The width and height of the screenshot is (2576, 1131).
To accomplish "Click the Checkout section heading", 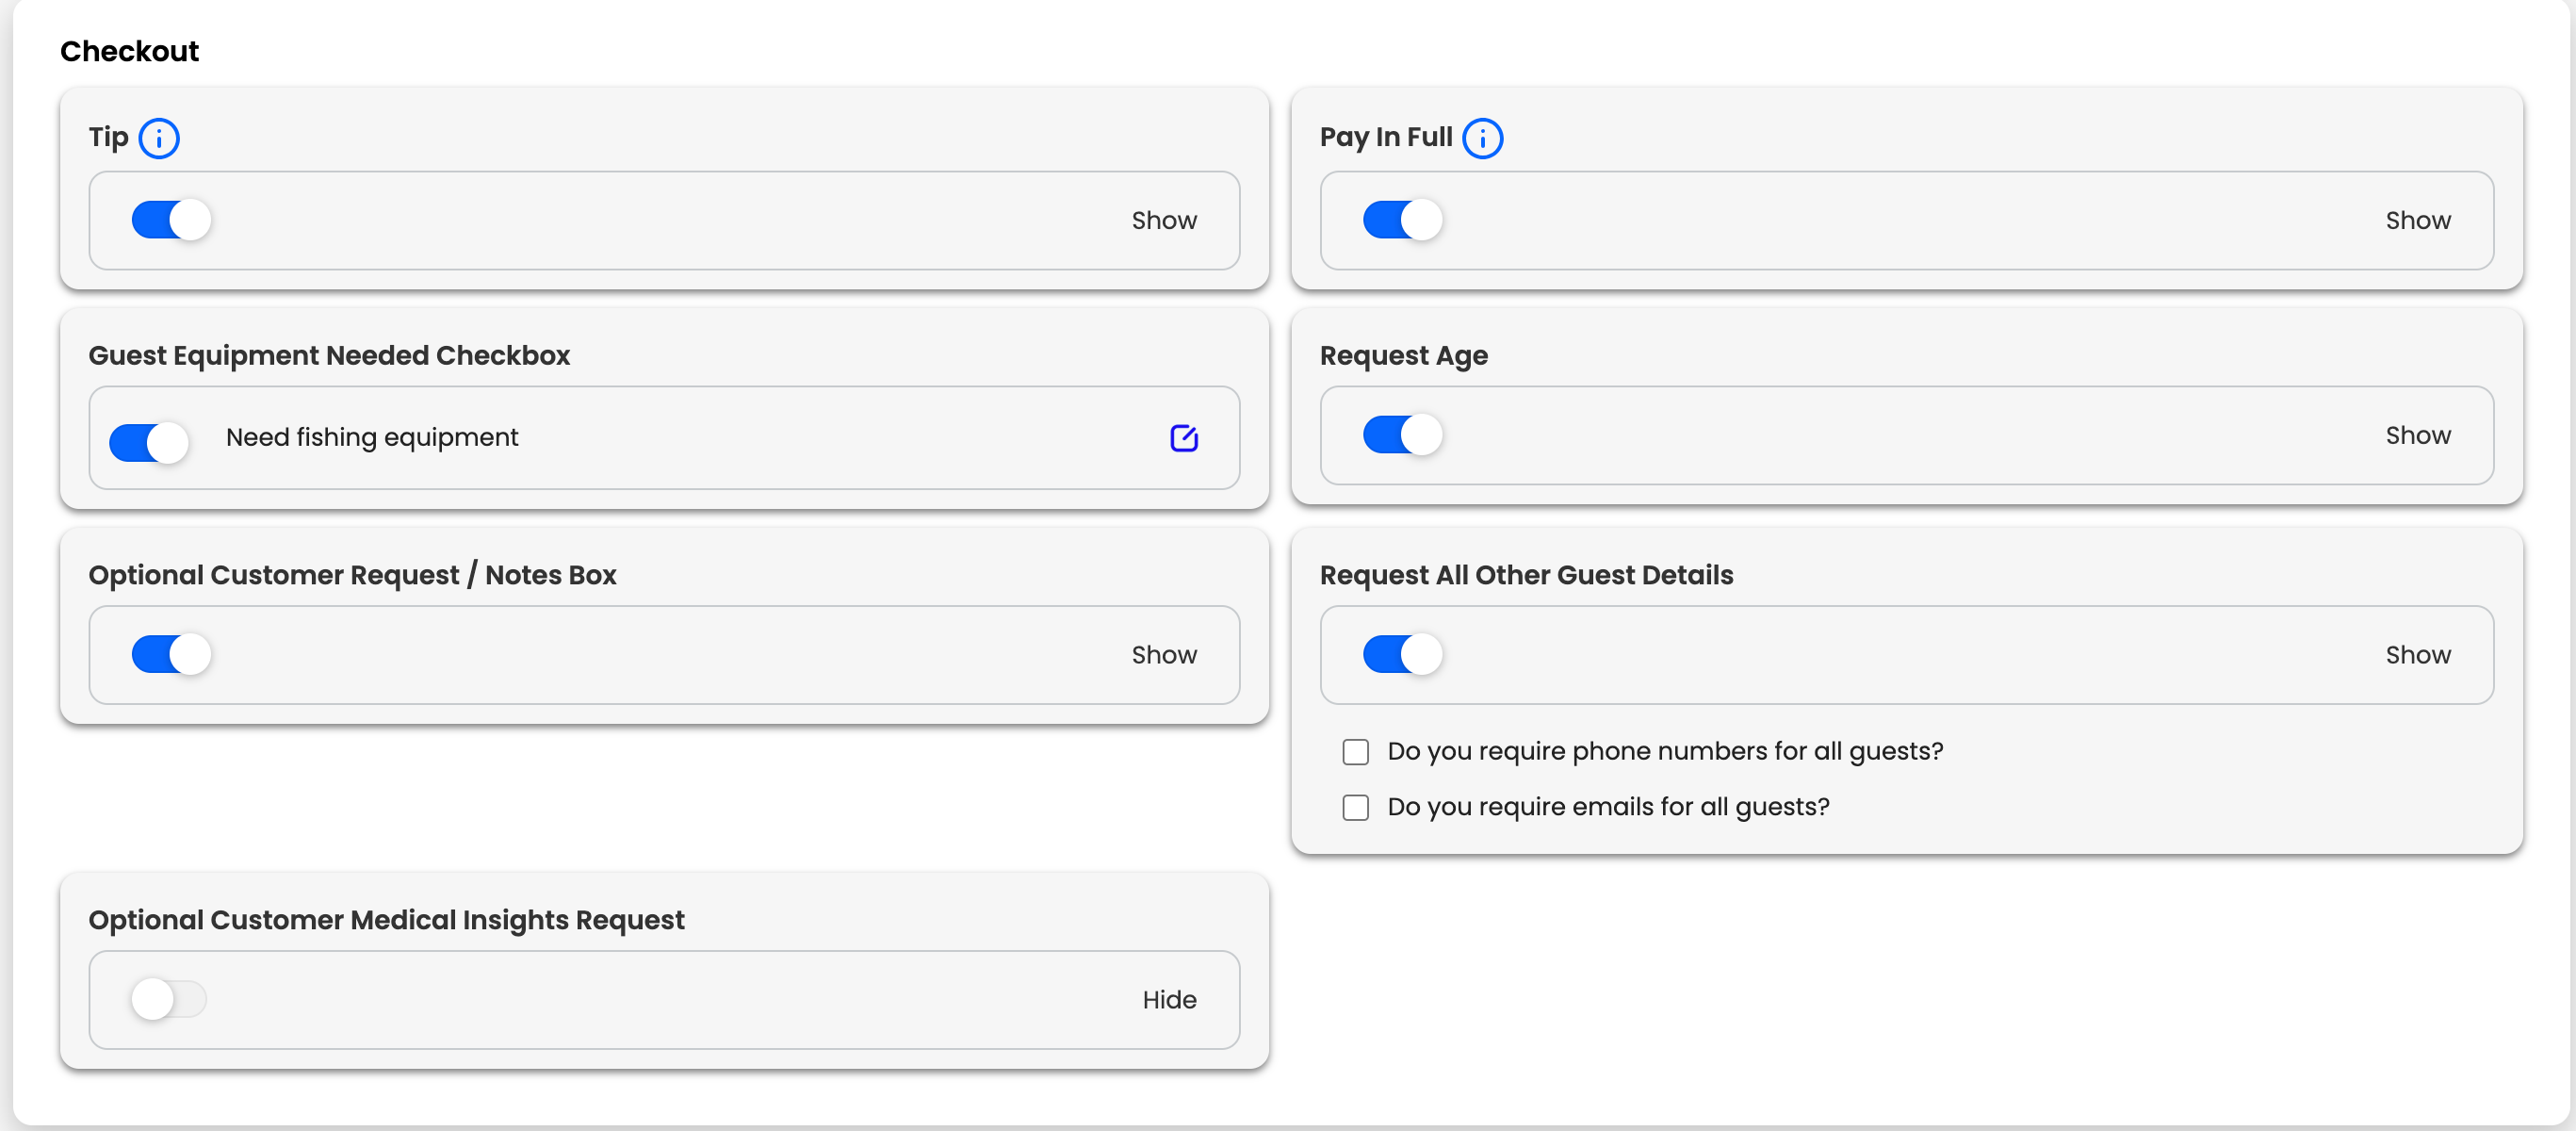I will point(129,51).
